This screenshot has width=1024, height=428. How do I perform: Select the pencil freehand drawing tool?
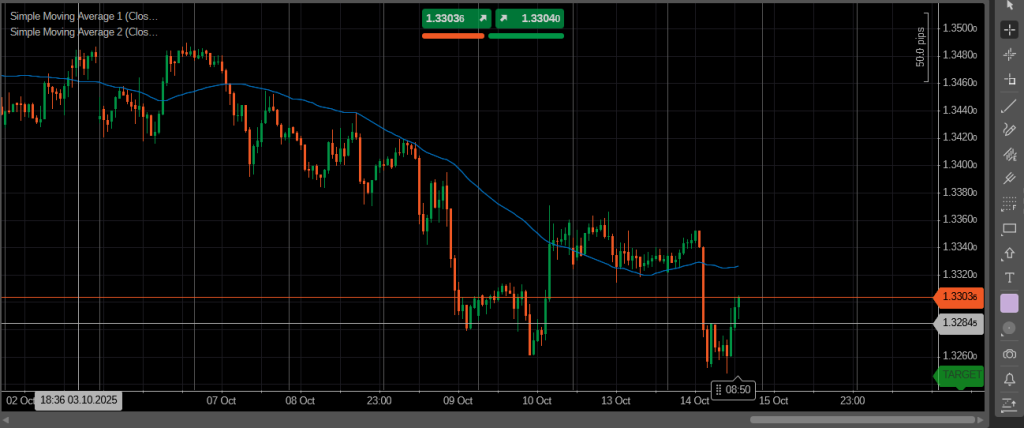click(x=1009, y=130)
